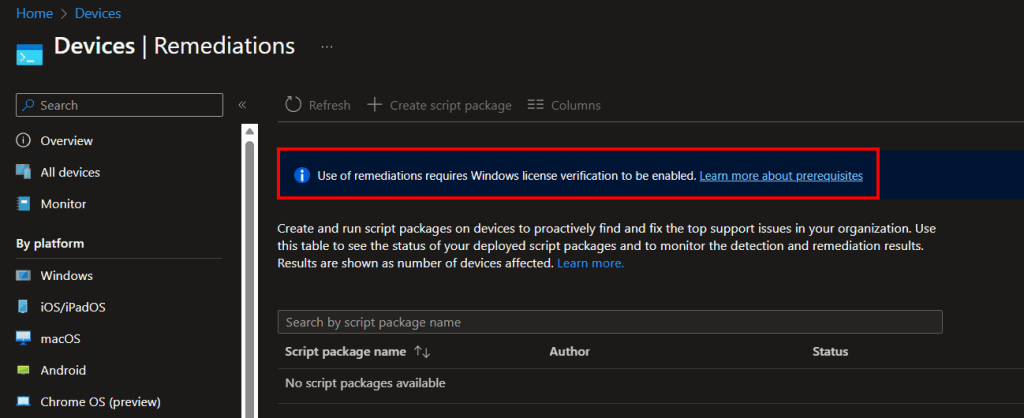This screenshot has height=418, width=1024.
Task: Click the sidebar Search box
Action: (120, 105)
